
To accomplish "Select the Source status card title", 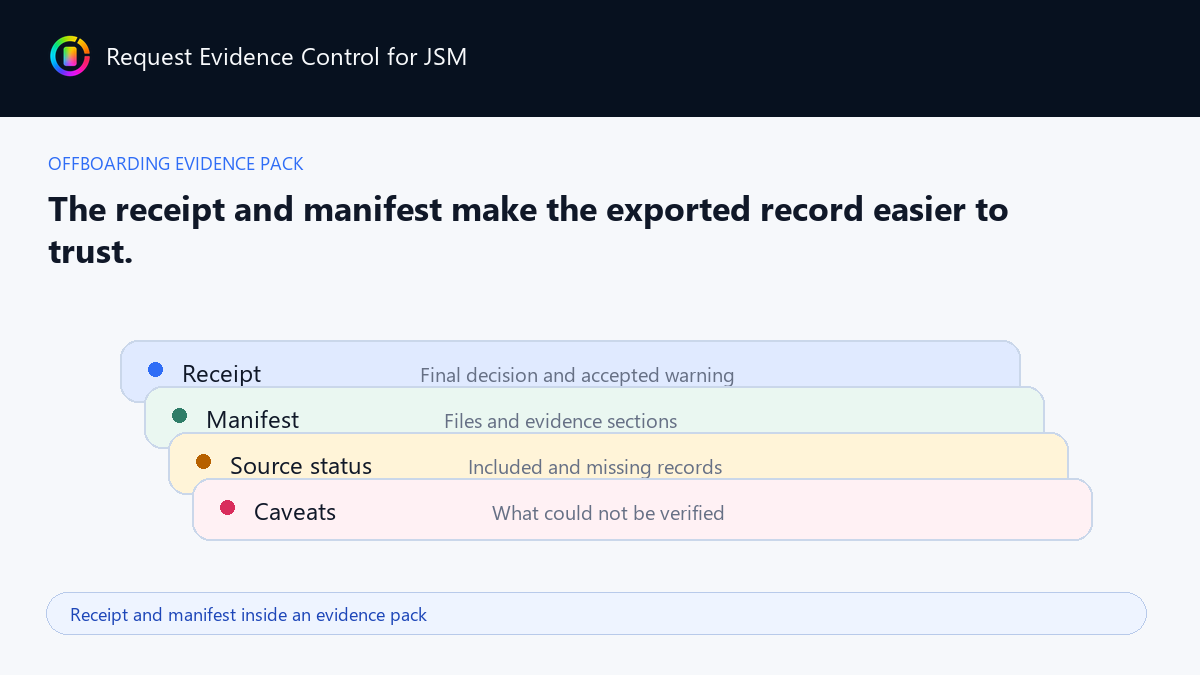I will coord(301,466).
